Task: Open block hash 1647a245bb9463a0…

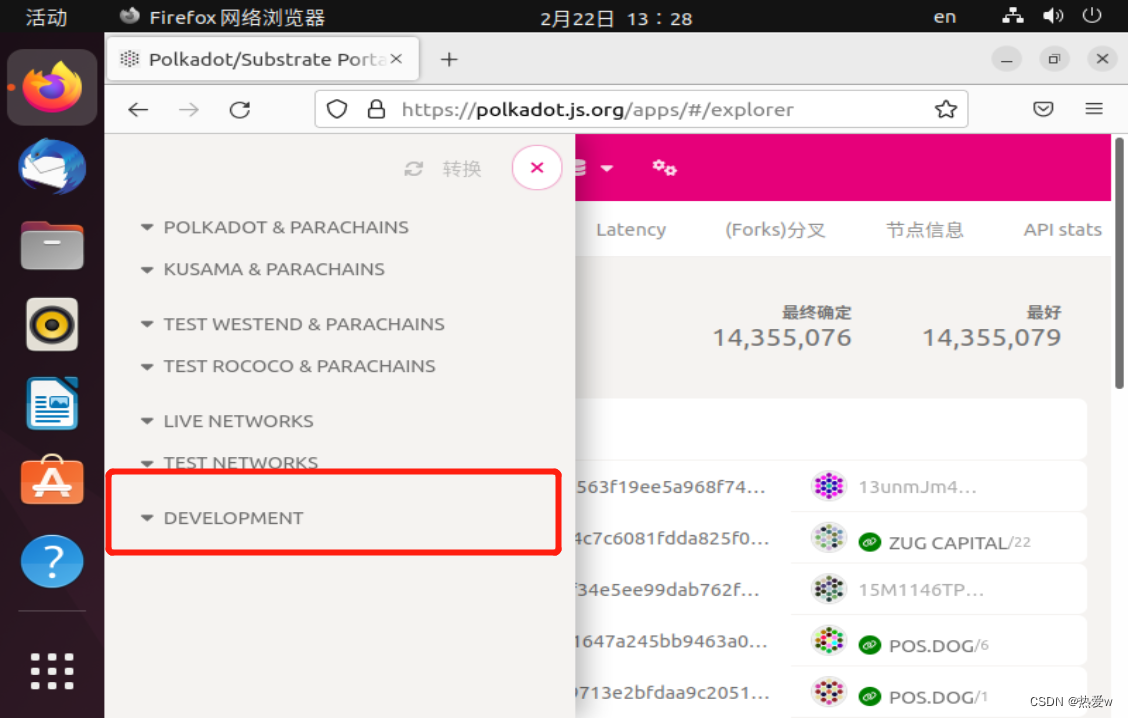Action: click(x=671, y=641)
